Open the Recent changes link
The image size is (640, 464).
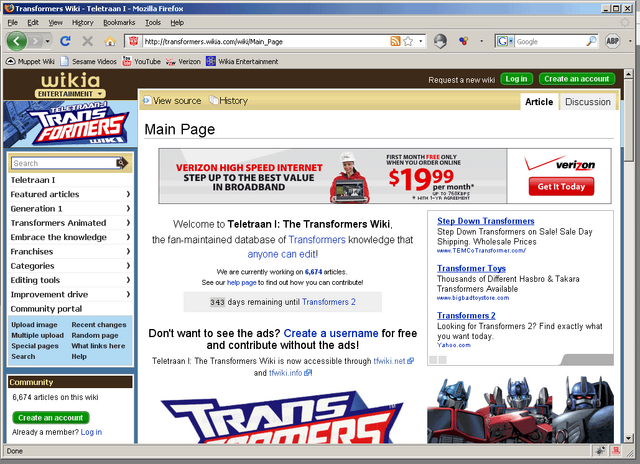[x=99, y=325]
